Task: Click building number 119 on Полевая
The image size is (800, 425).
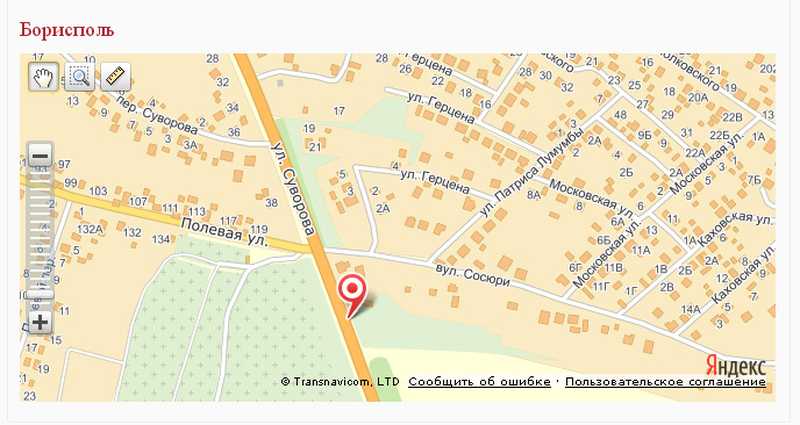Action: point(259,229)
